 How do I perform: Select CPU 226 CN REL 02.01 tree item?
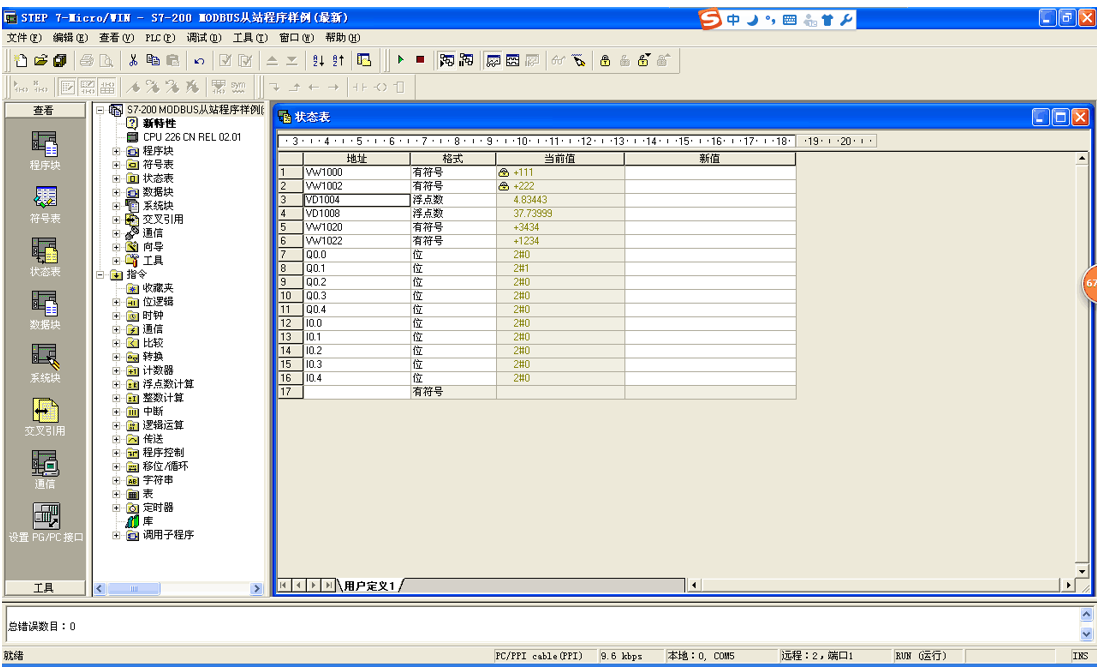point(192,137)
